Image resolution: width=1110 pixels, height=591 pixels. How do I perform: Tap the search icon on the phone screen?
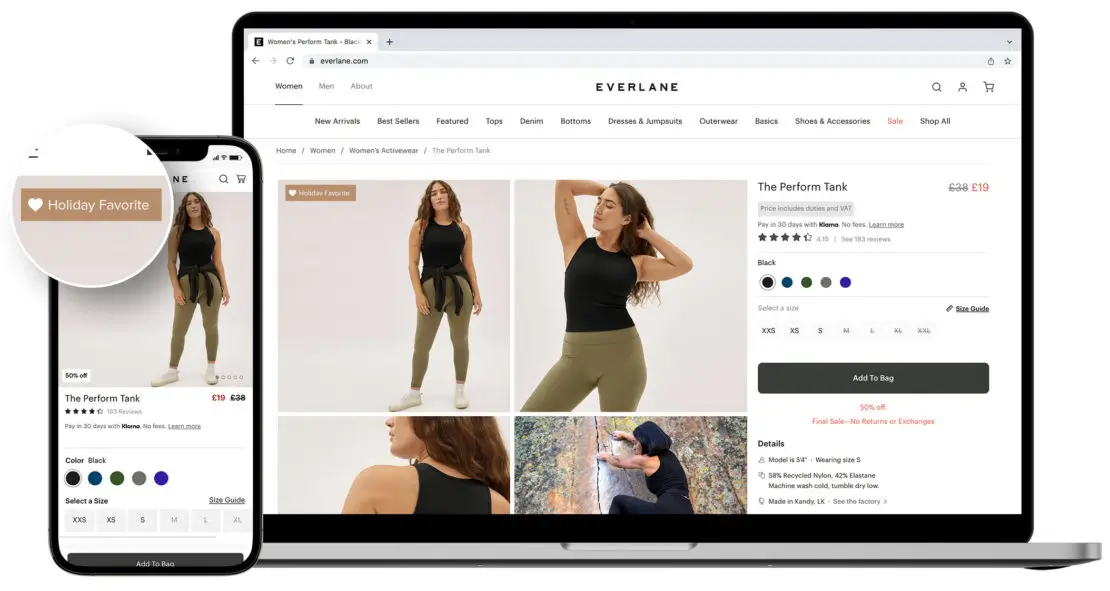(223, 179)
